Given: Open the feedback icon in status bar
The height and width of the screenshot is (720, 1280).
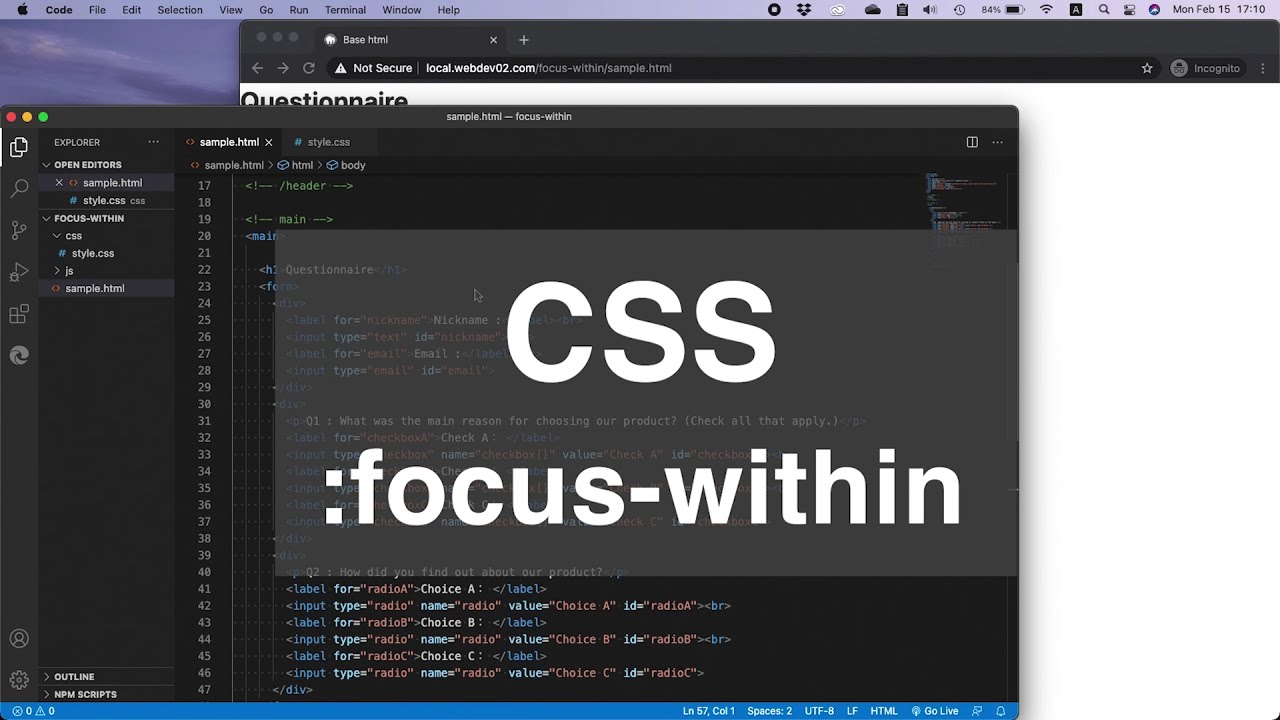Looking at the screenshot, I should pos(977,711).
